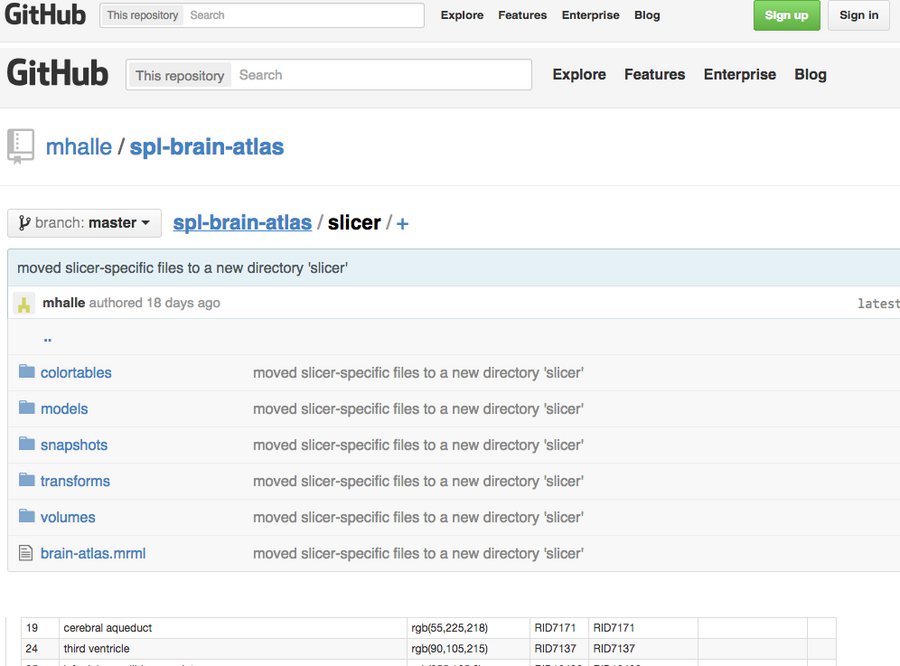The height and width of the screenshot is (666, 900).
Task: Open Enterprise in the large navigation bar
Action: pos(739,75)
